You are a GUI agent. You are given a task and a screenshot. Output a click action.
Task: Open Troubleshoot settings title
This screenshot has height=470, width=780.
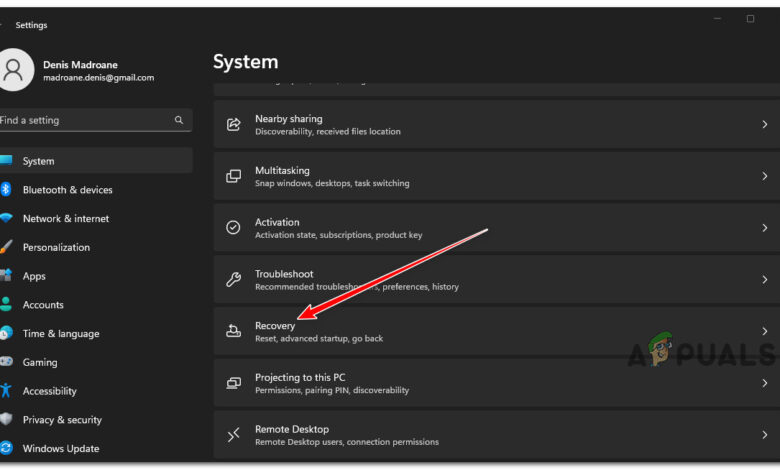[x=284, y=274]
